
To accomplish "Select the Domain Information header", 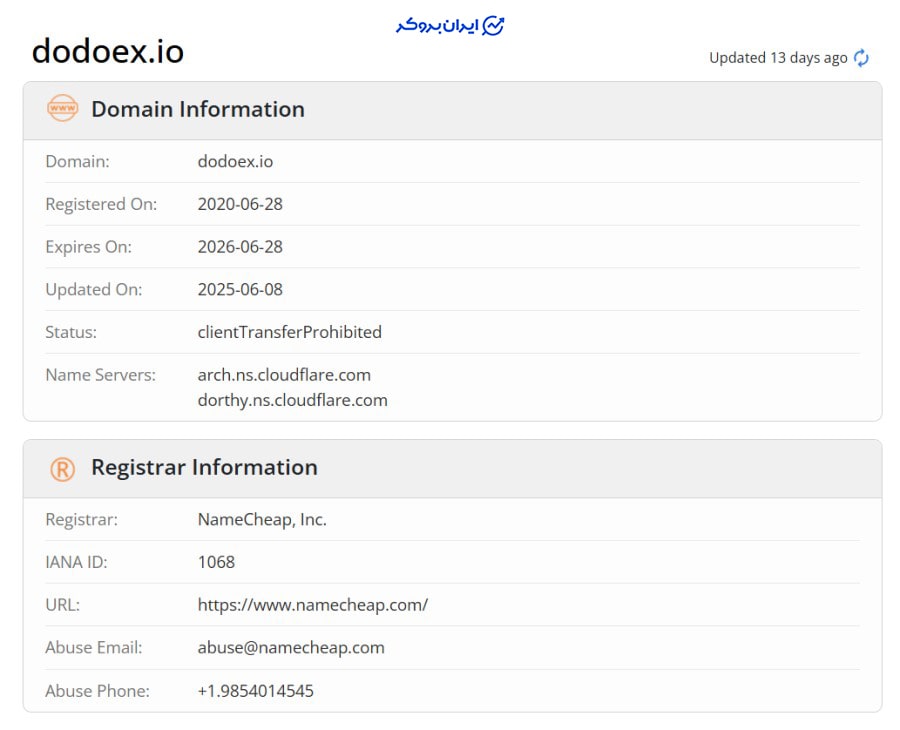I will 197,109.
